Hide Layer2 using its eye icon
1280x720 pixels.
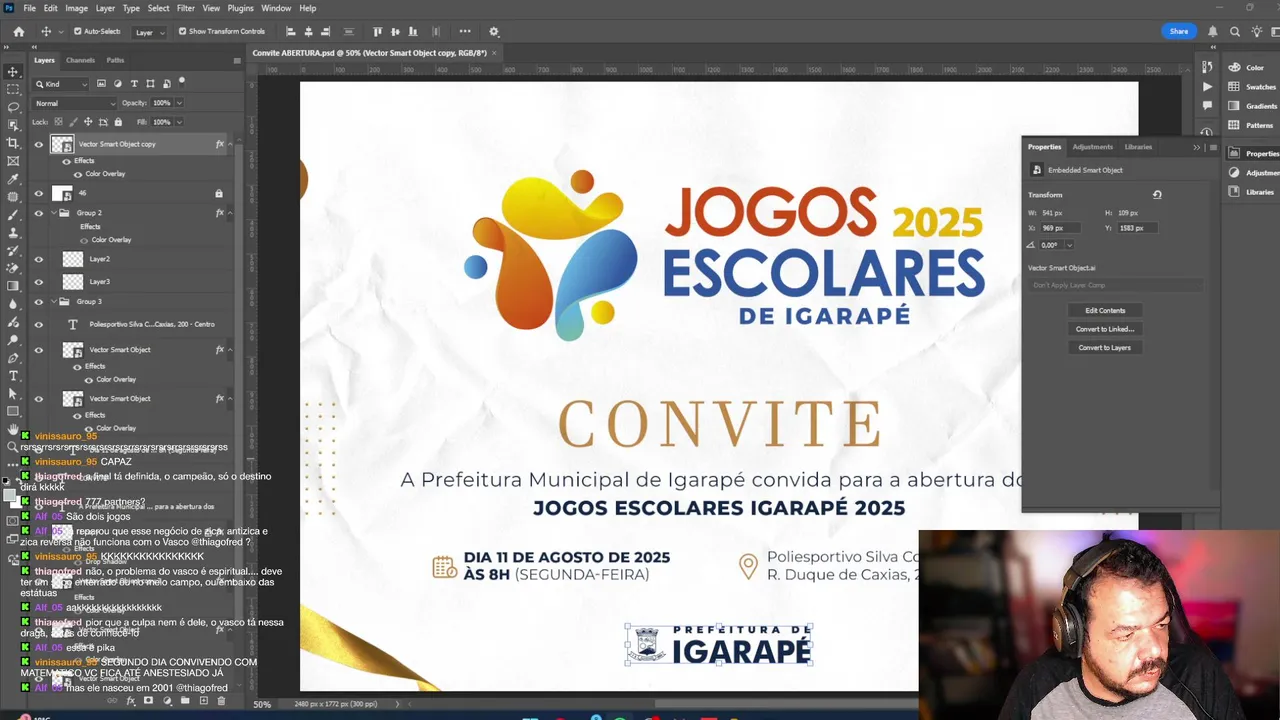point(39,259)
